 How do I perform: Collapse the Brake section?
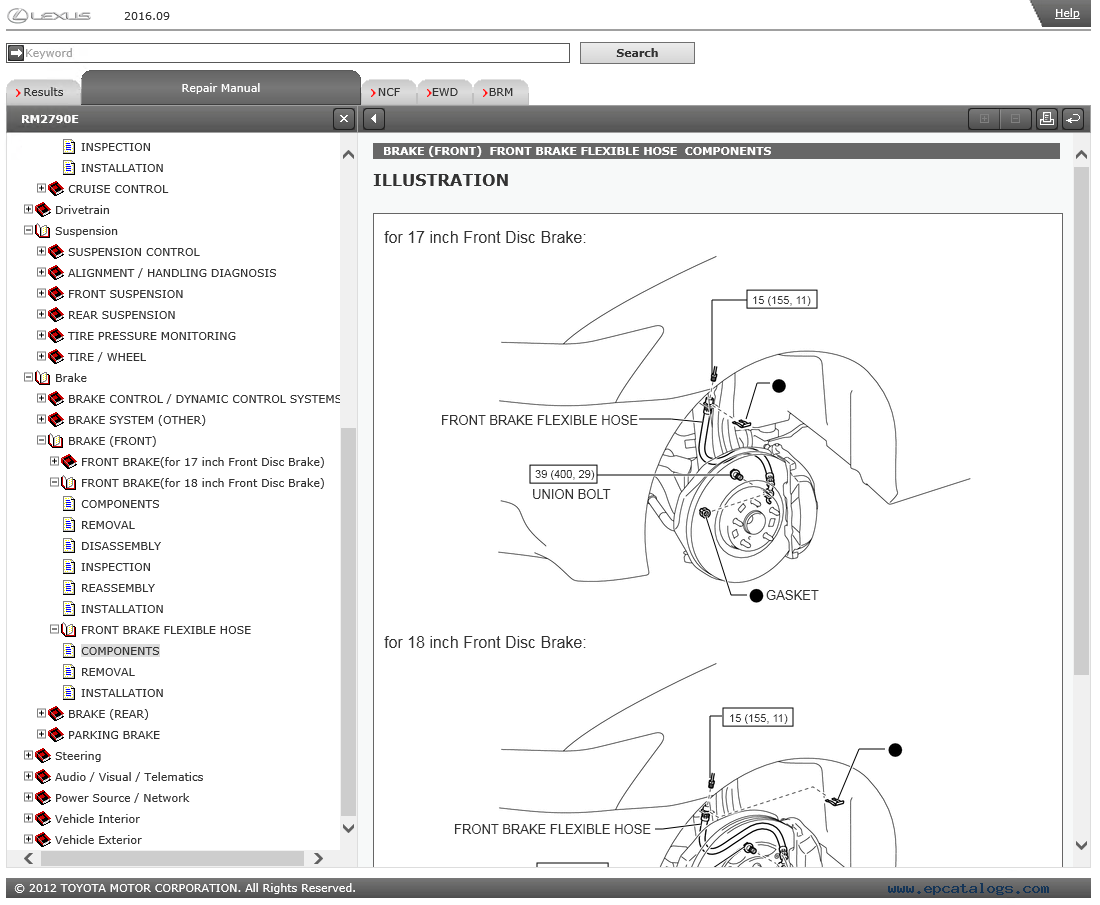(28, 377)
